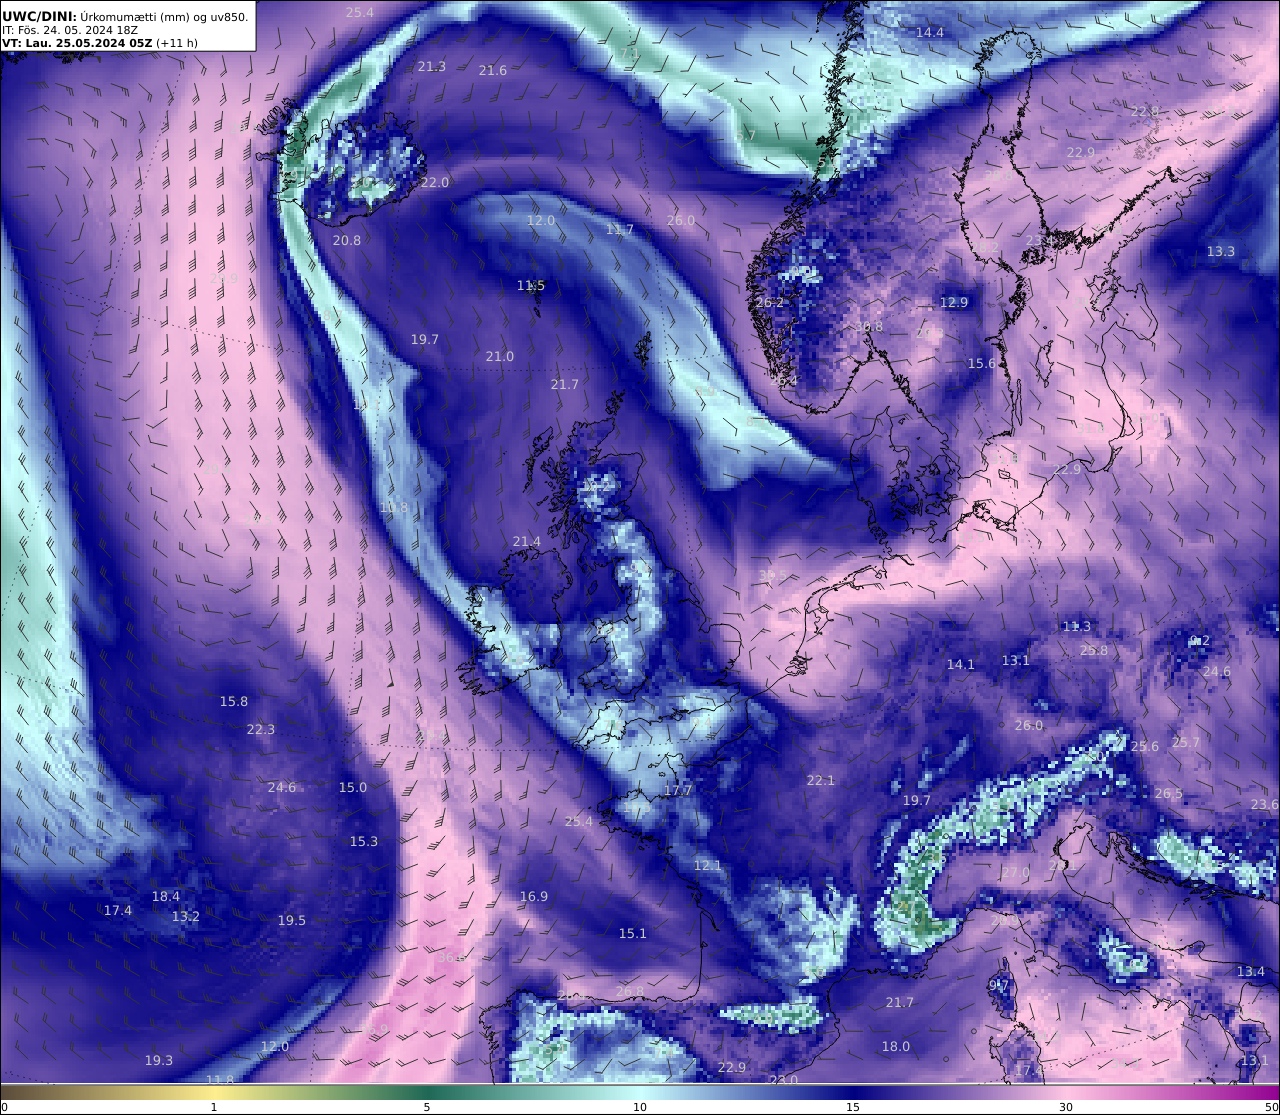
Task: Click the "VT: Lau. 25.05.2024 05Z" line
Action: coord(77,43)
